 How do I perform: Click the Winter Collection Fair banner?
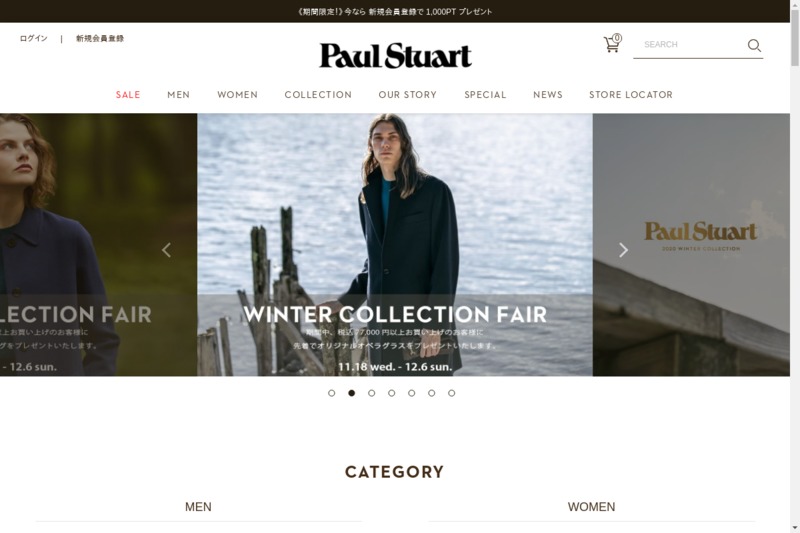(395, 245)
